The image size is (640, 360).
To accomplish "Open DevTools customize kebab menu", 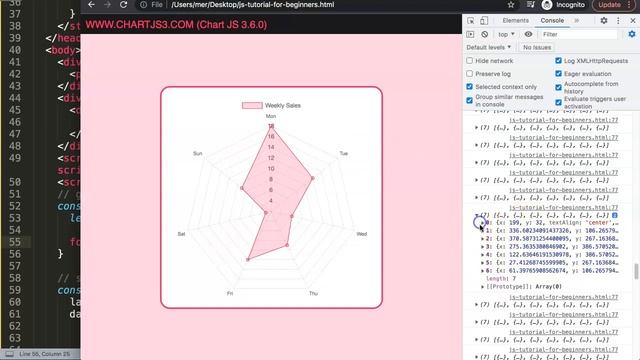I will click(618, 20).
